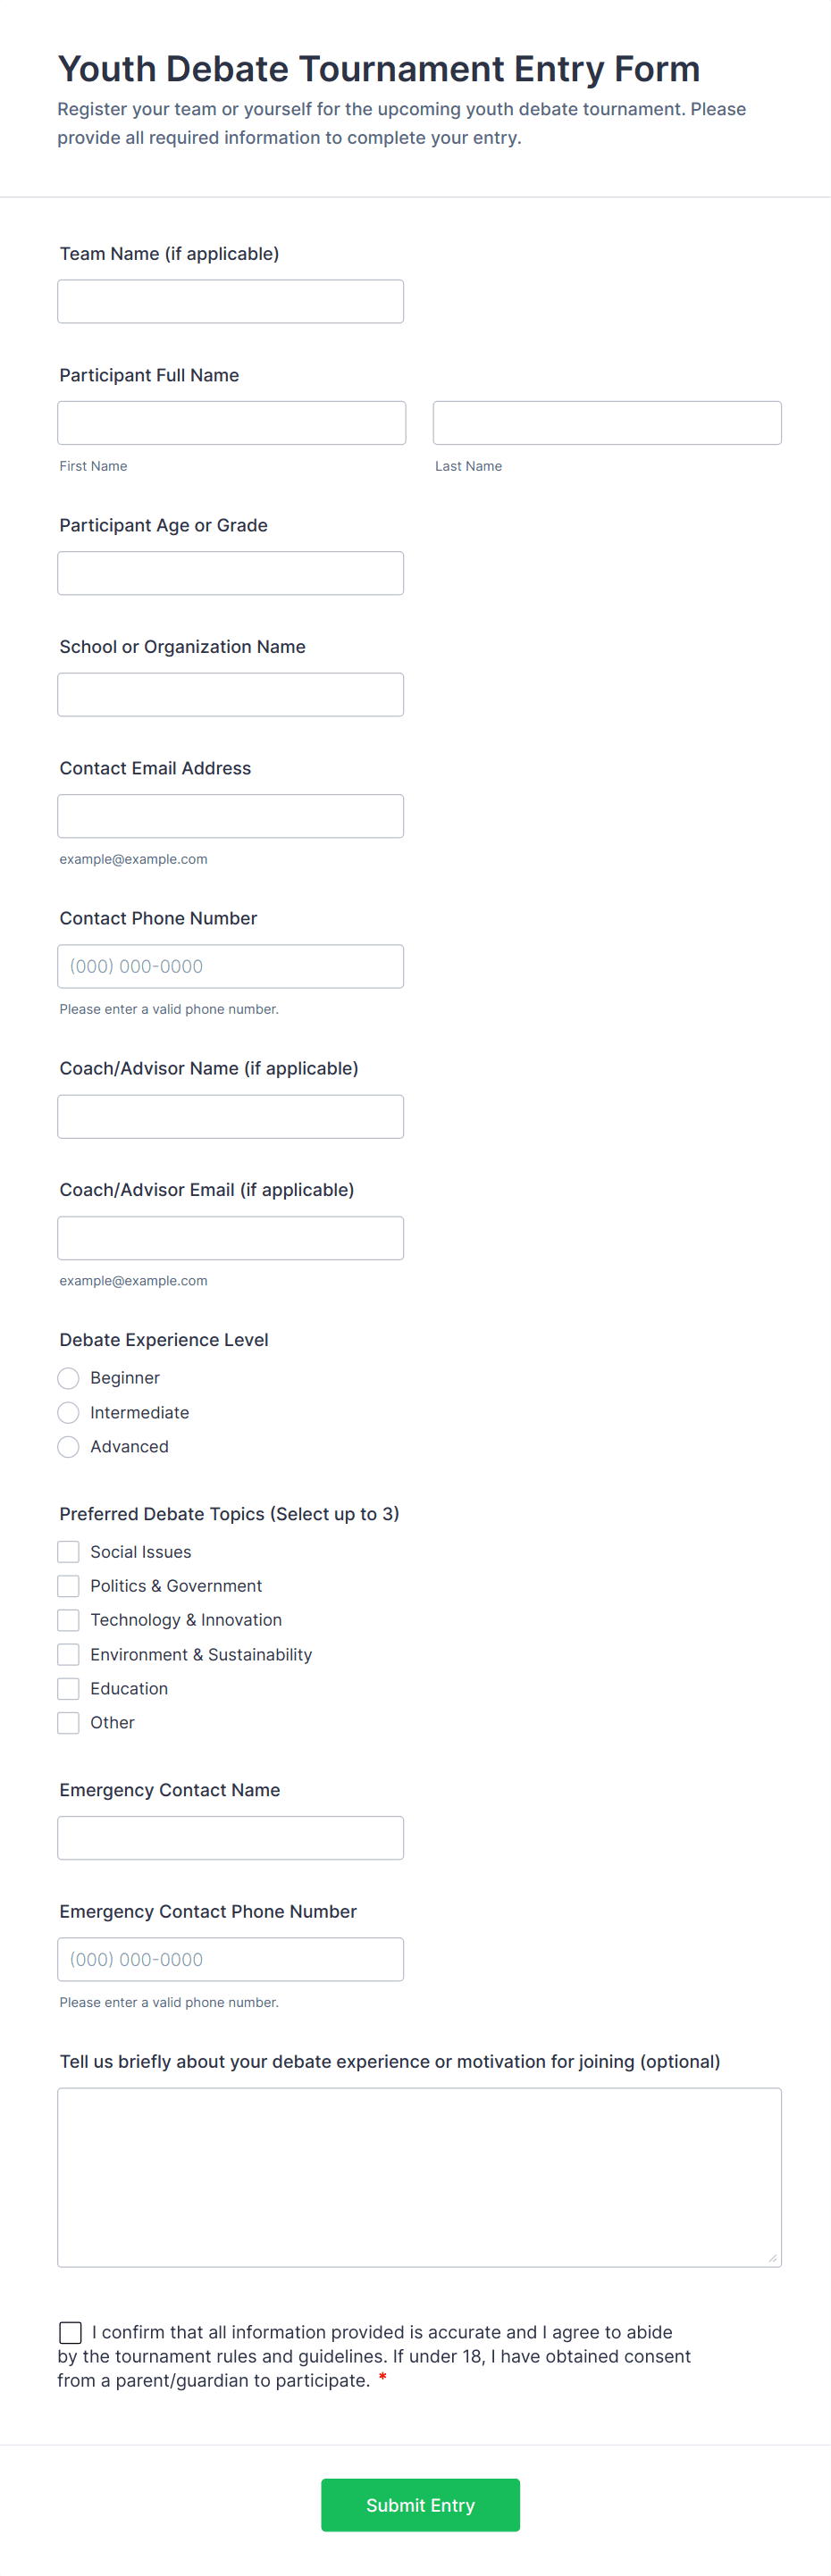Click the debate experience motivation textarea

[x=419, y=2177]
